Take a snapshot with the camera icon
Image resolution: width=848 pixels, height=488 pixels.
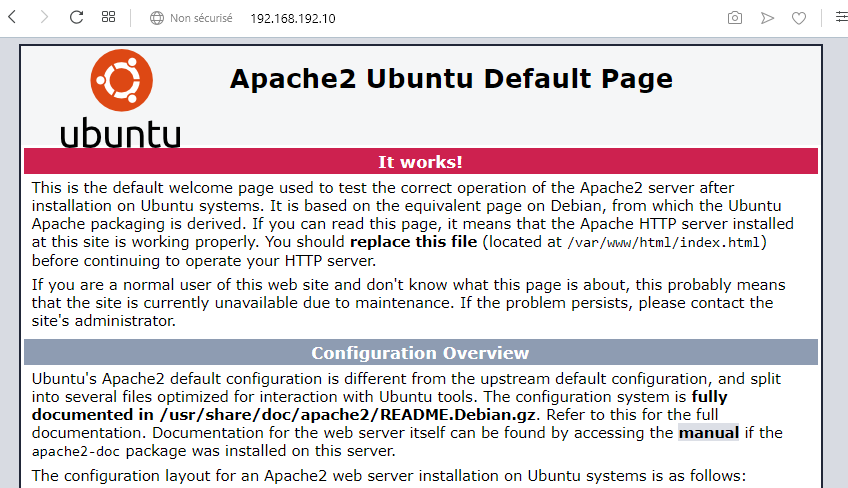(x=735, y=18)
